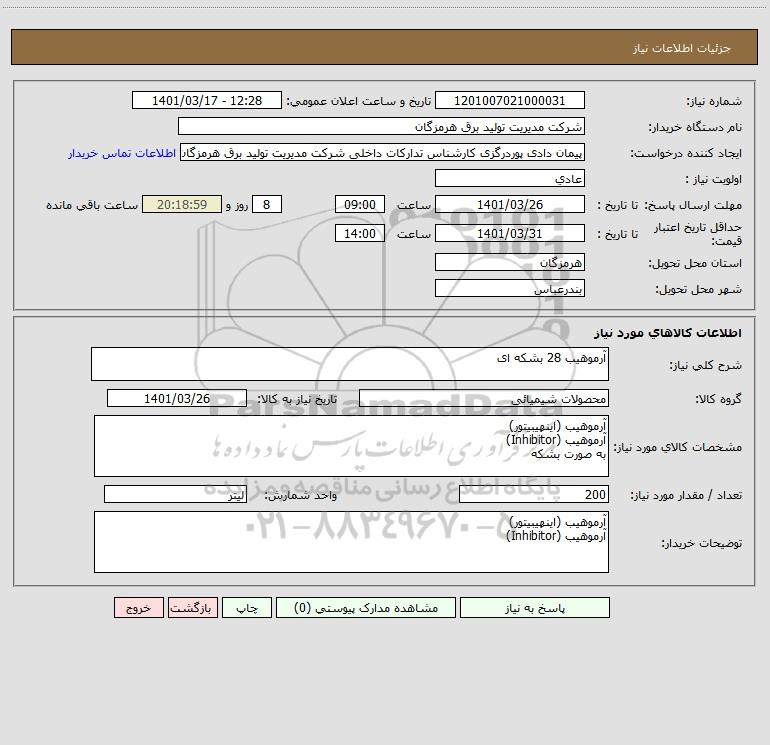Screen dimensions: 770x745
Task: Click label 'حداقل تاریخ اعتبار قیمت:'
Action: [x=698, y=234]
